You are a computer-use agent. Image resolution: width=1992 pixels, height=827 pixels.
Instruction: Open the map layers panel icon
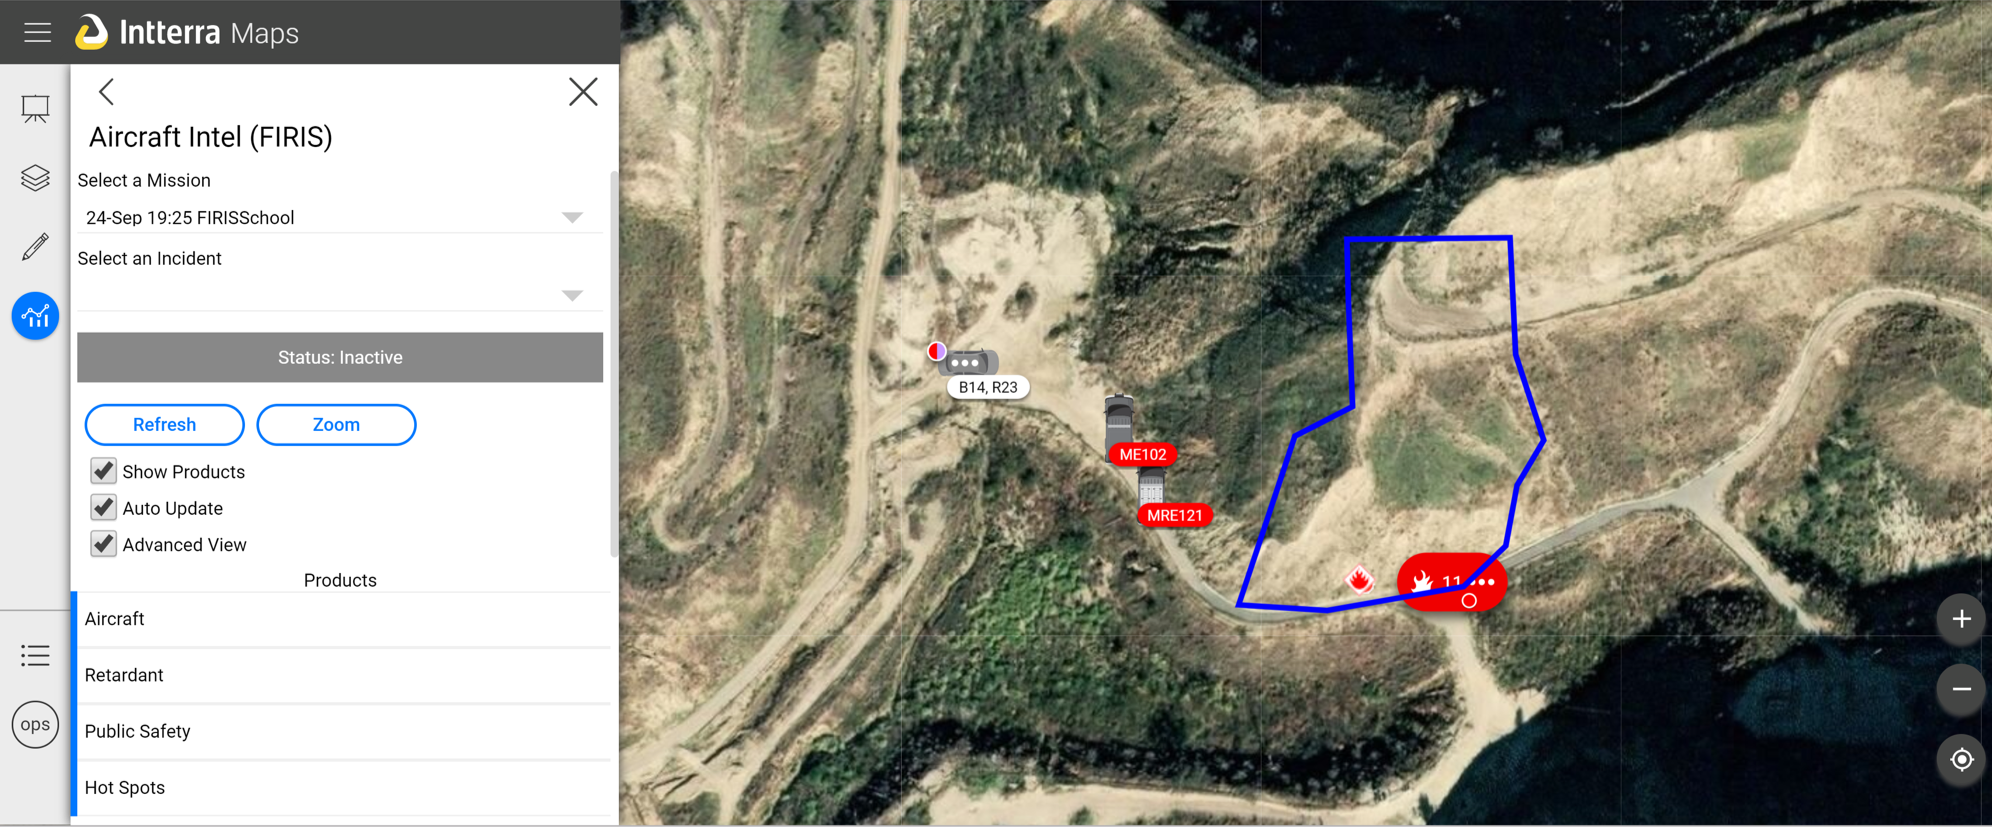click(35, 178)
